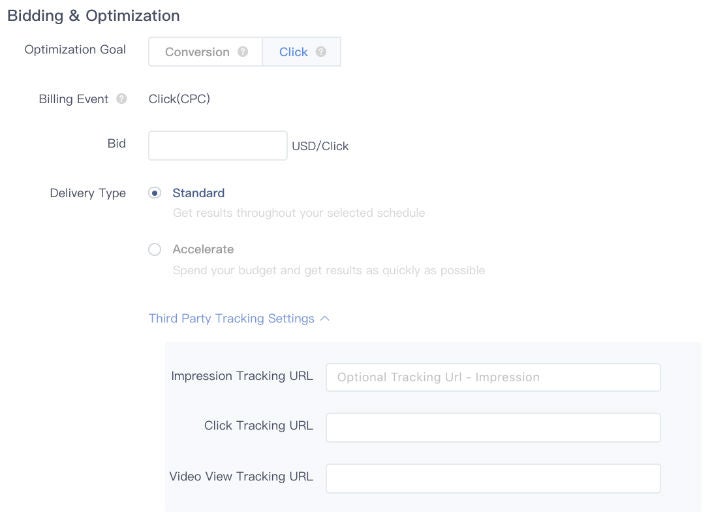Click the help icon beside Conversion
The height and width of the screenshot is (521, 712).
coord(243,52)
